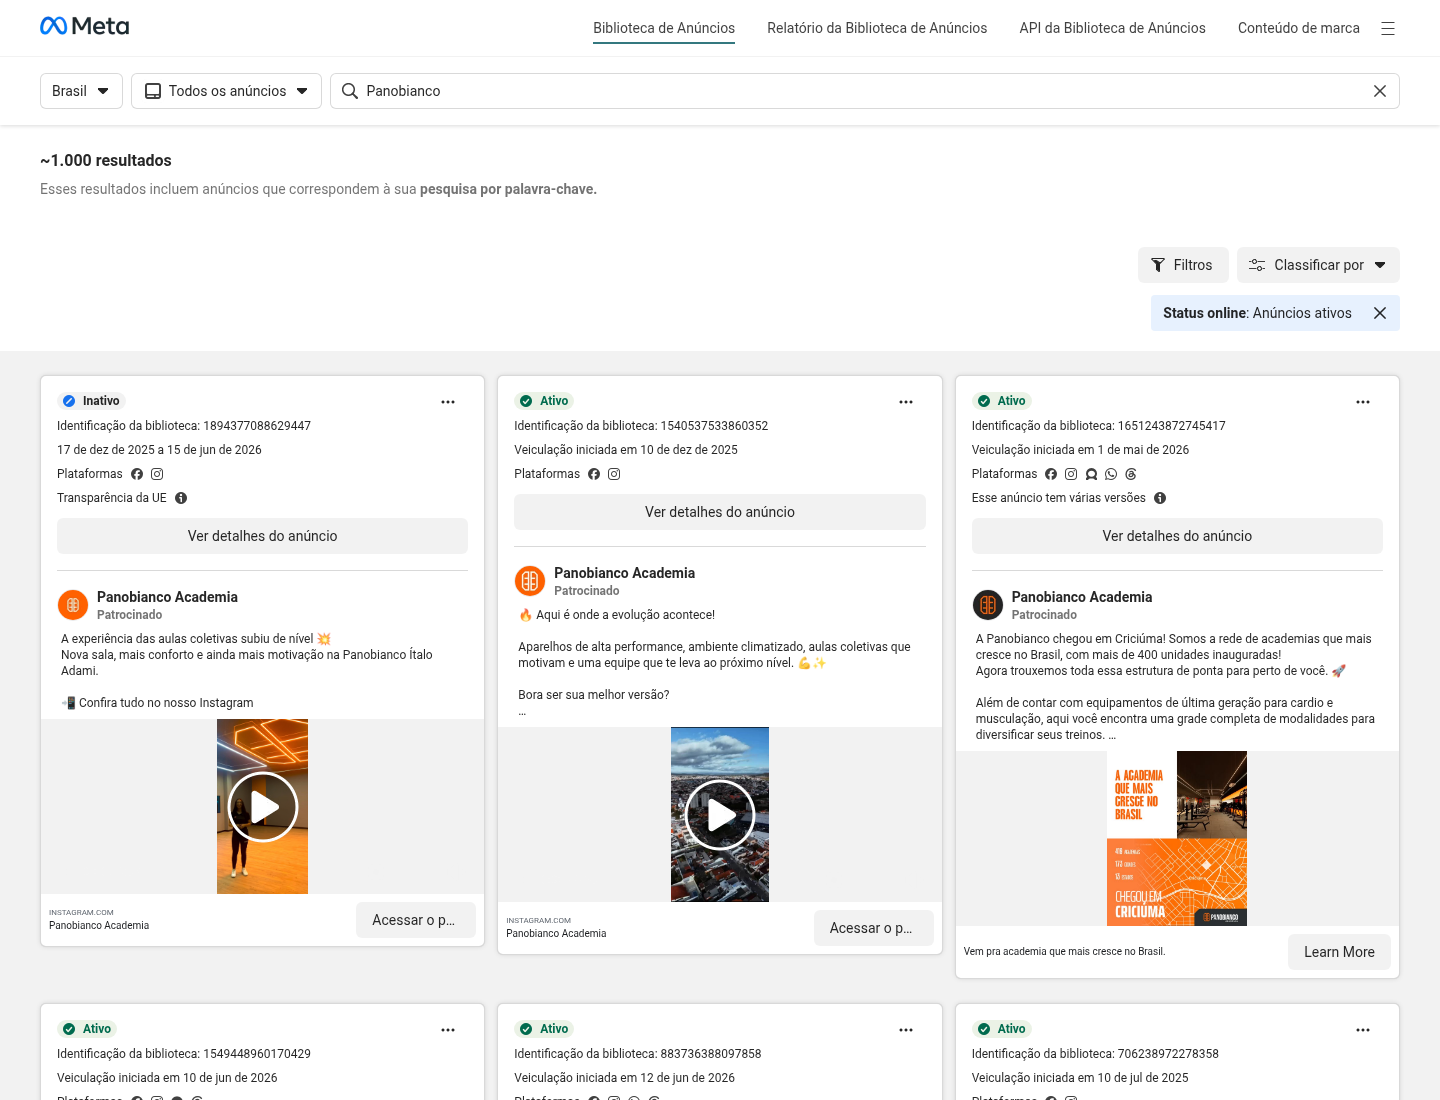Viewport: 1440px width, 1100px height.
Task: Click 'Transparência da UE' label
Action: pos(112,498)
